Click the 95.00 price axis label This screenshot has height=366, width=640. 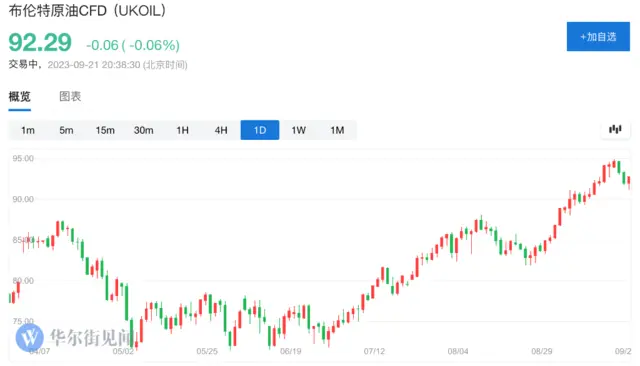coord(23,158)
